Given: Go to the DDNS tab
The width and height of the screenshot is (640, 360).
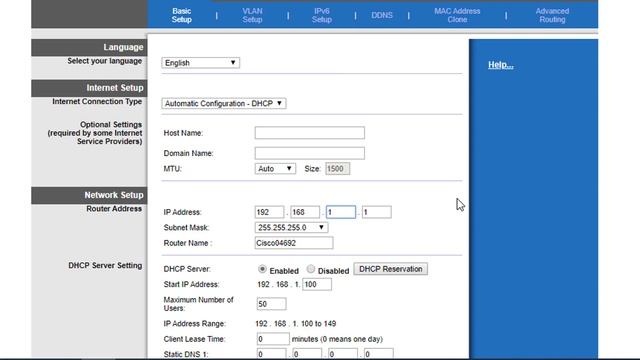Looking at the screenshot, I should tap(382, 15).
